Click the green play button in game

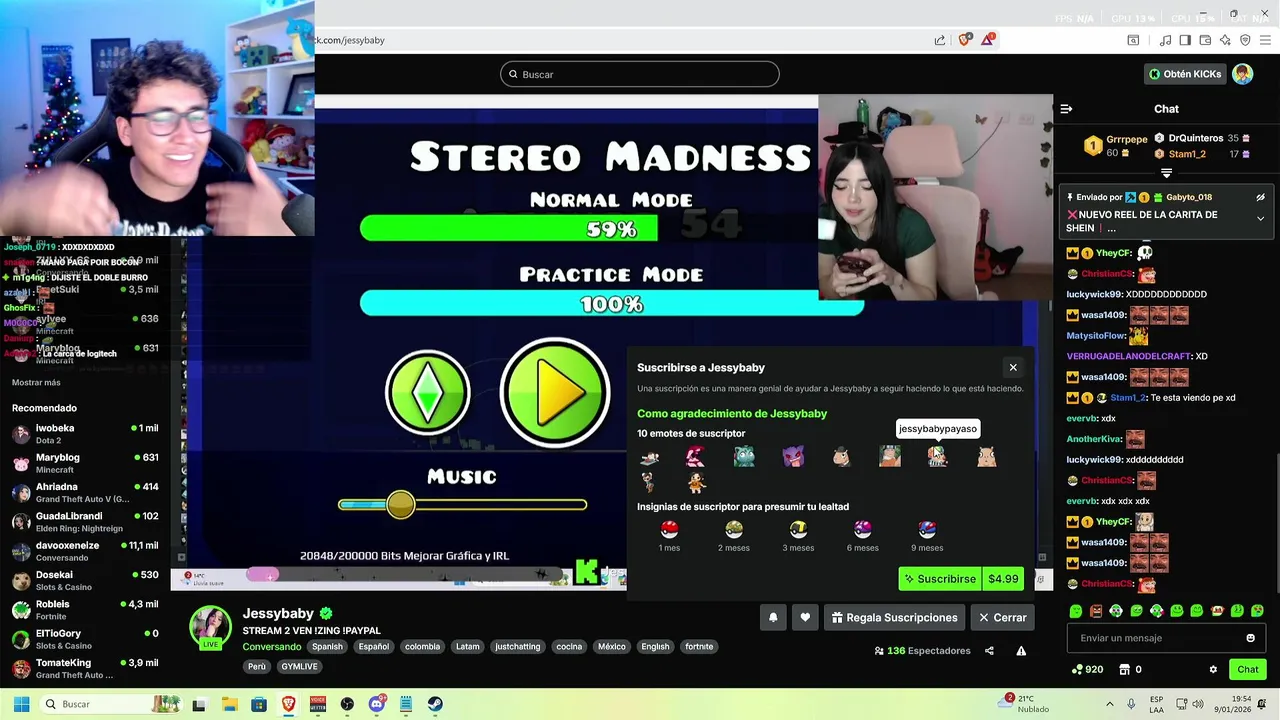point(555,392)
